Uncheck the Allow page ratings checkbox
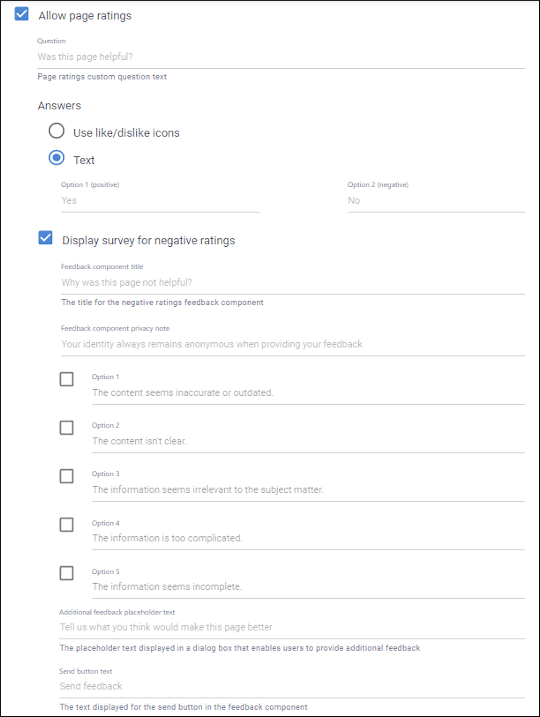 point(21,14)
